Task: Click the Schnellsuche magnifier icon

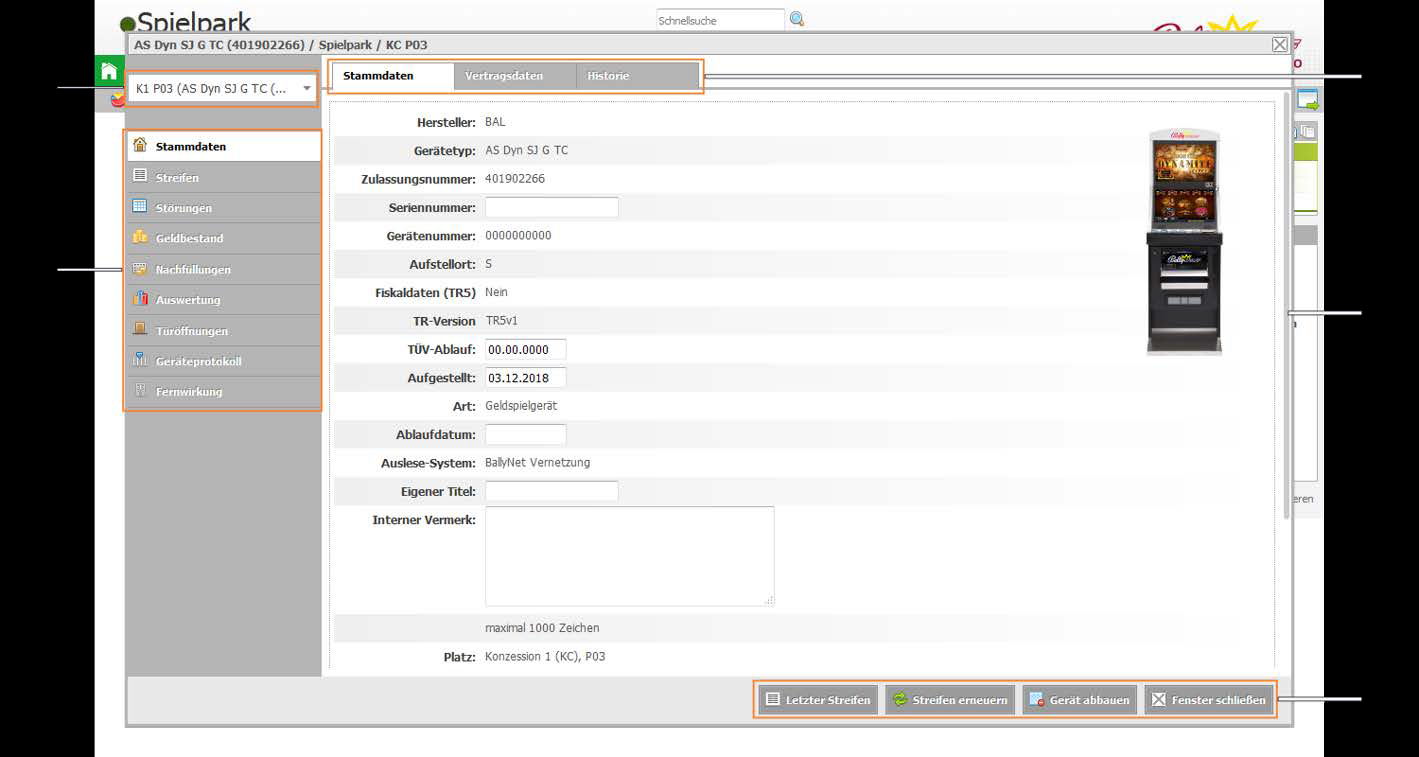Action: tap(797, 19)
